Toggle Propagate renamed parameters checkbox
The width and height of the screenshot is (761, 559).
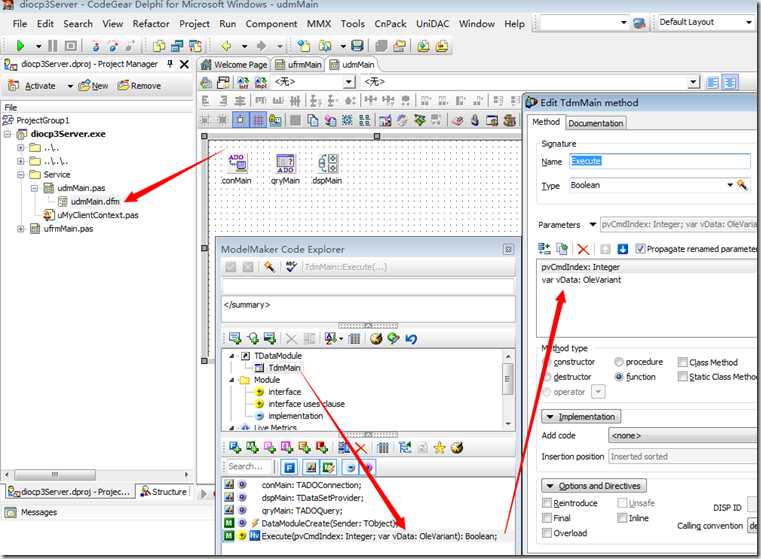[x=640, y=249]
